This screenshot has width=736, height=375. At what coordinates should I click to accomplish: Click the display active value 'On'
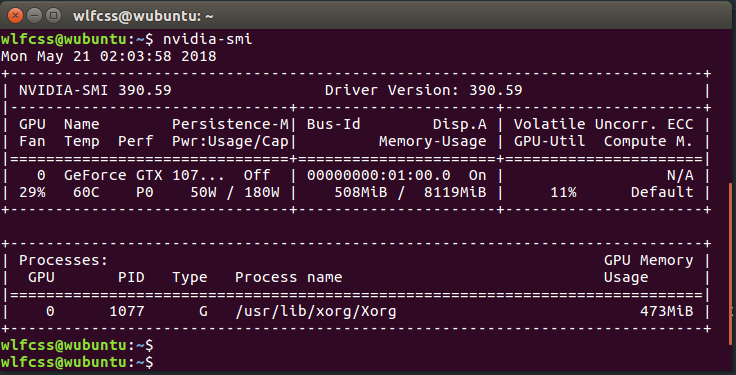477,176
